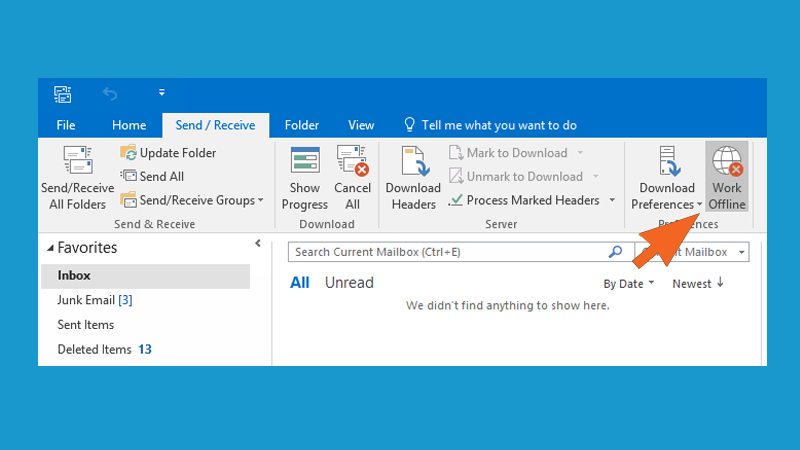Open the File tab
The width and height of the screenshot is (800, 450).
coord(66,125)
